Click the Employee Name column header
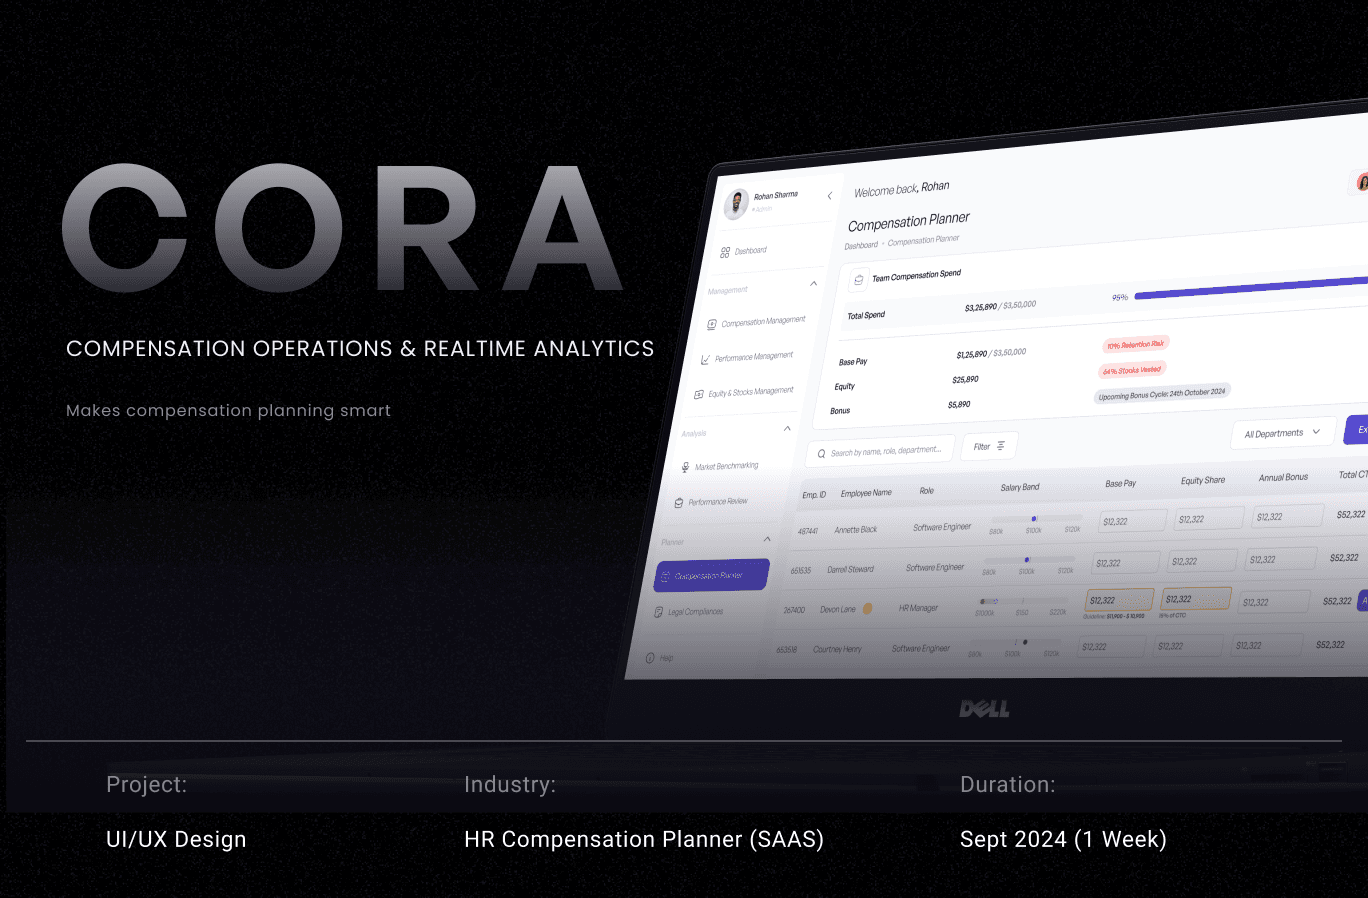1368x898 pixels. (866, 493)
